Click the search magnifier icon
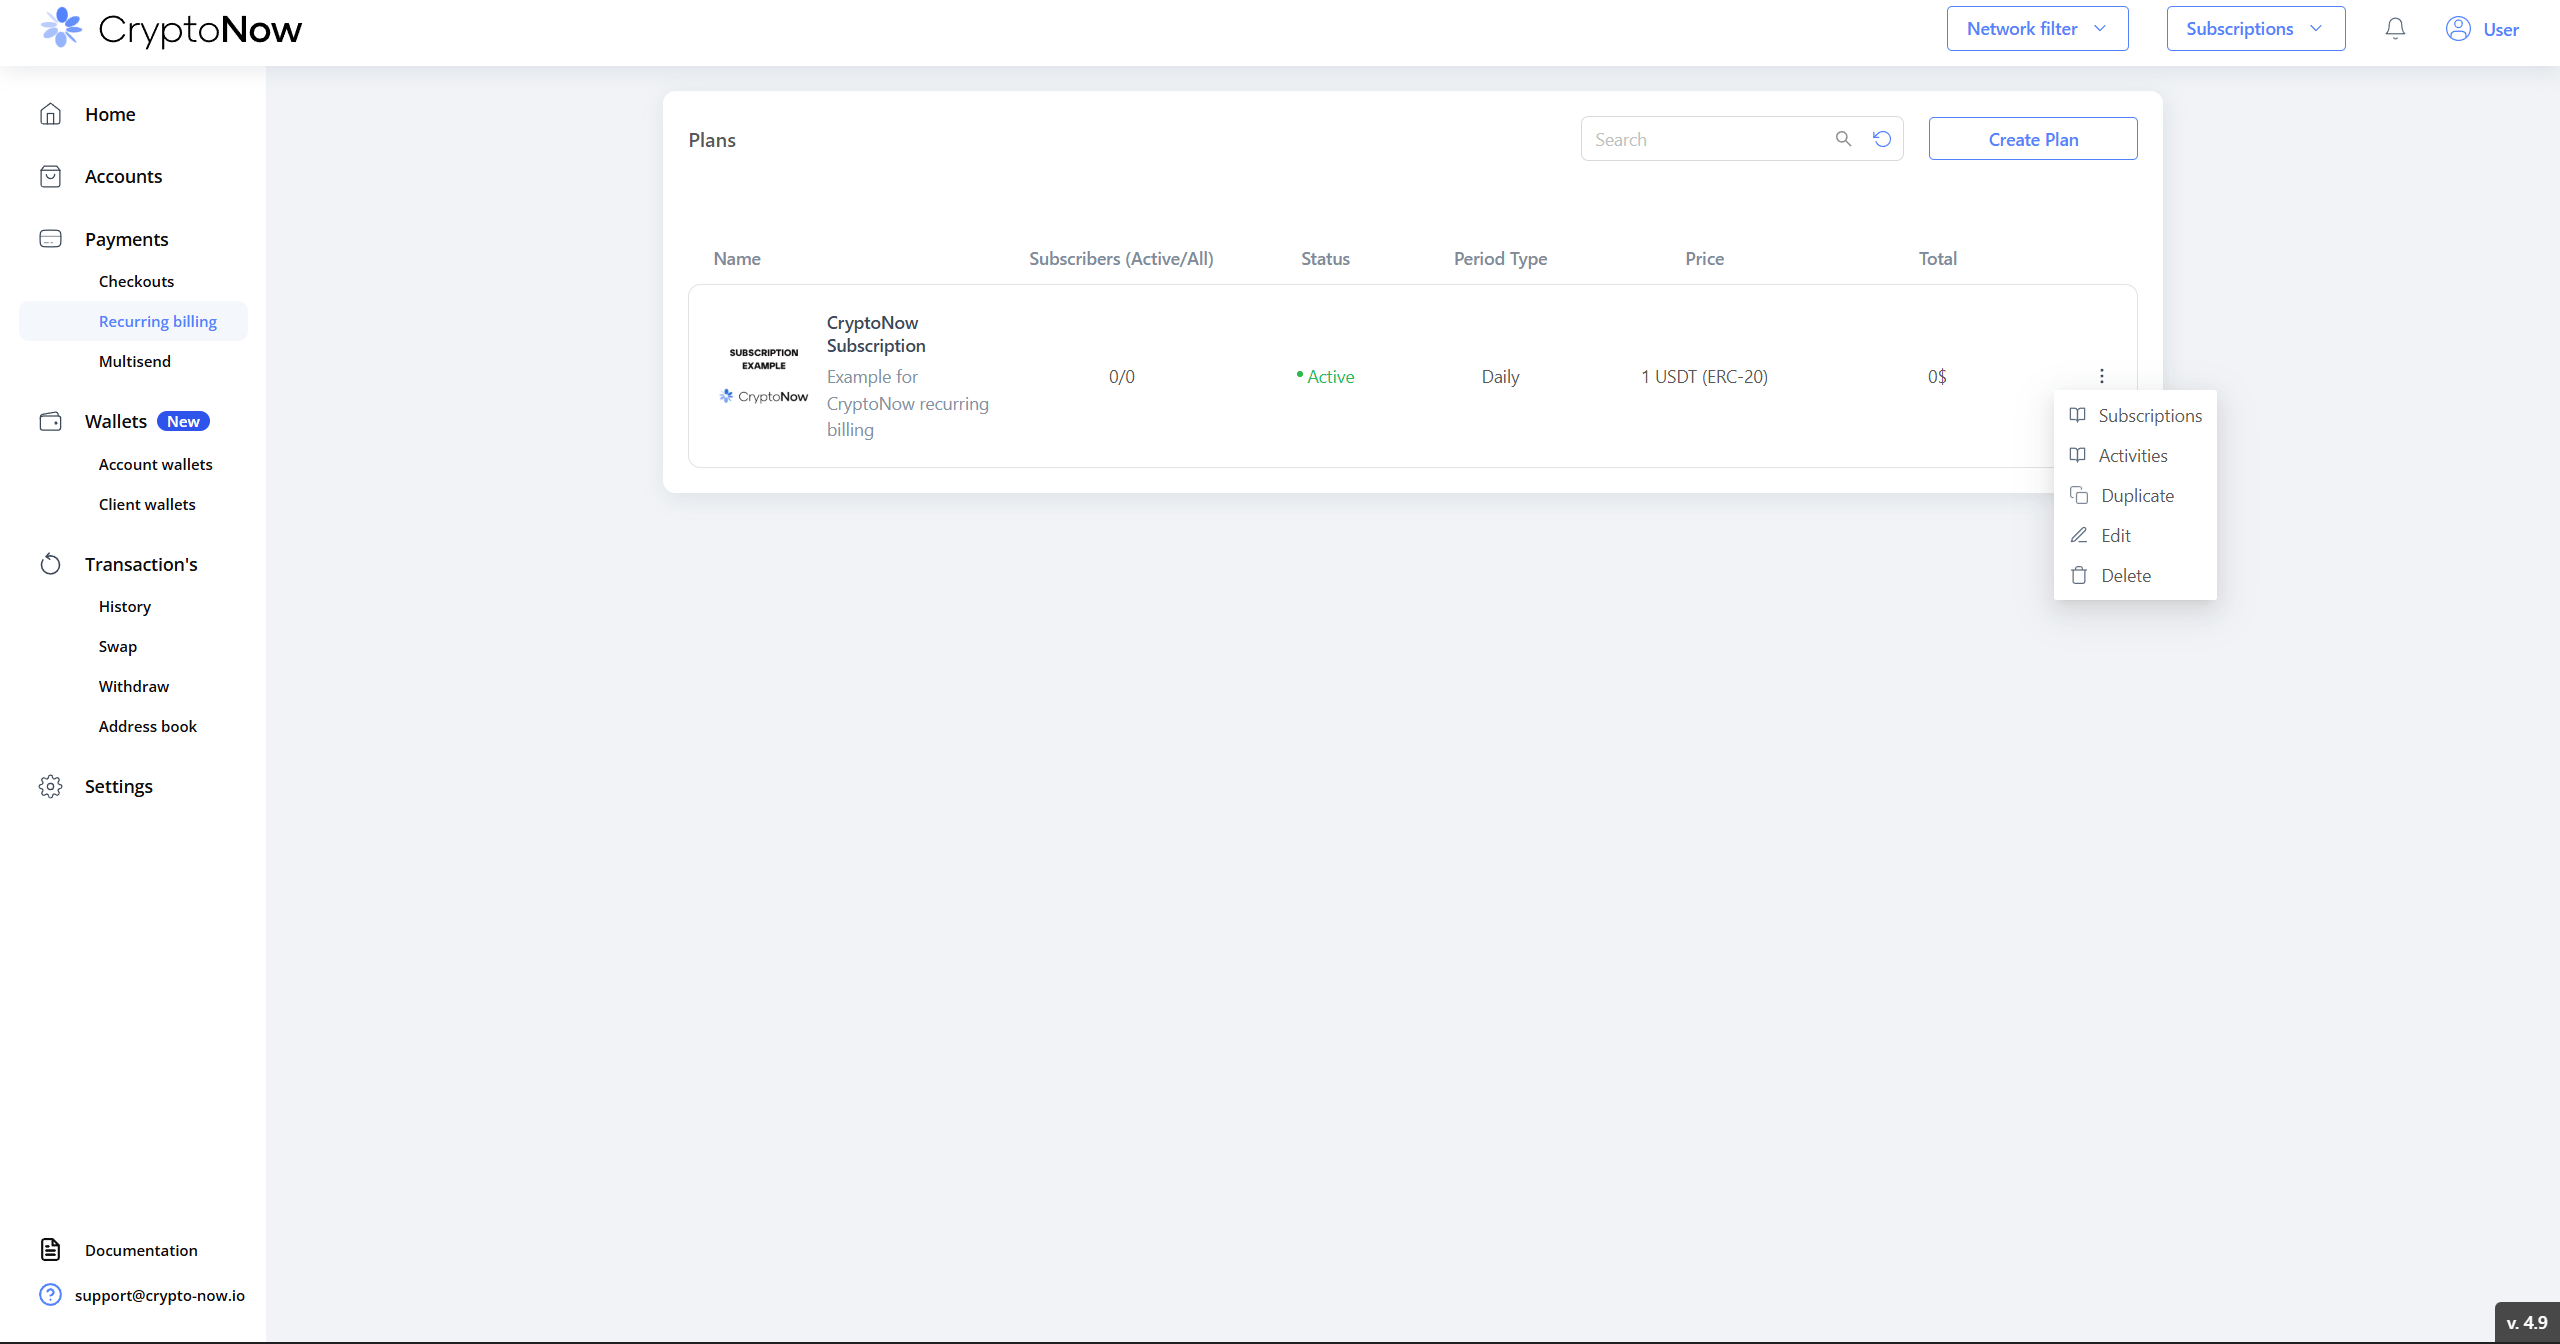 (1843, 139)
